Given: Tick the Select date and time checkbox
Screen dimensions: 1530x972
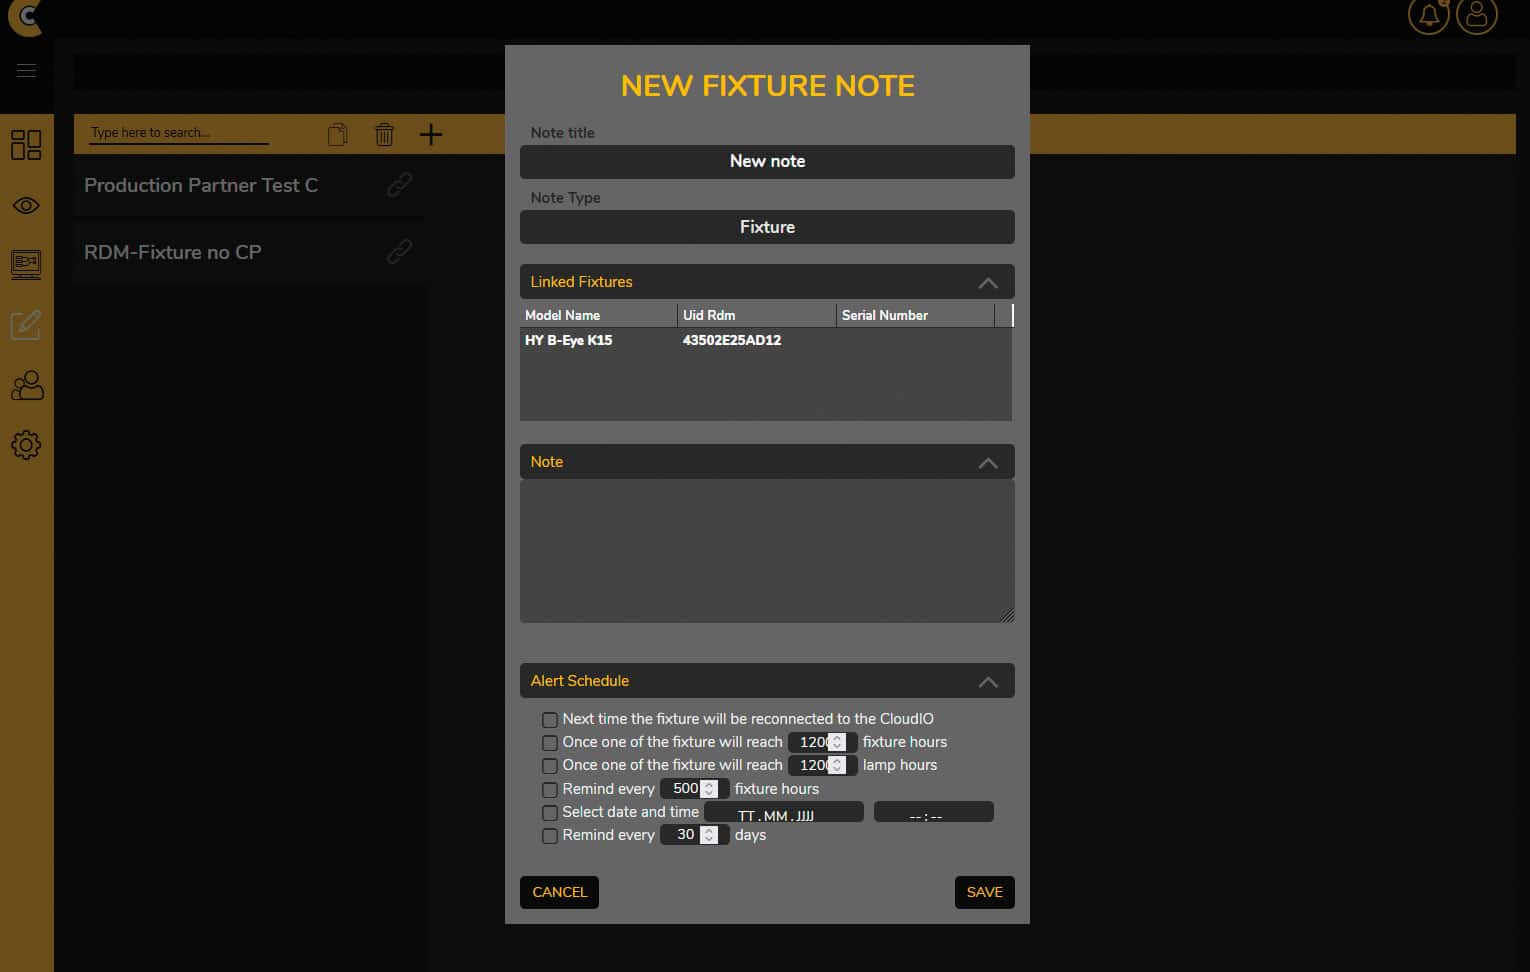Looking at the screenshot, I should [x=550, y=813].
